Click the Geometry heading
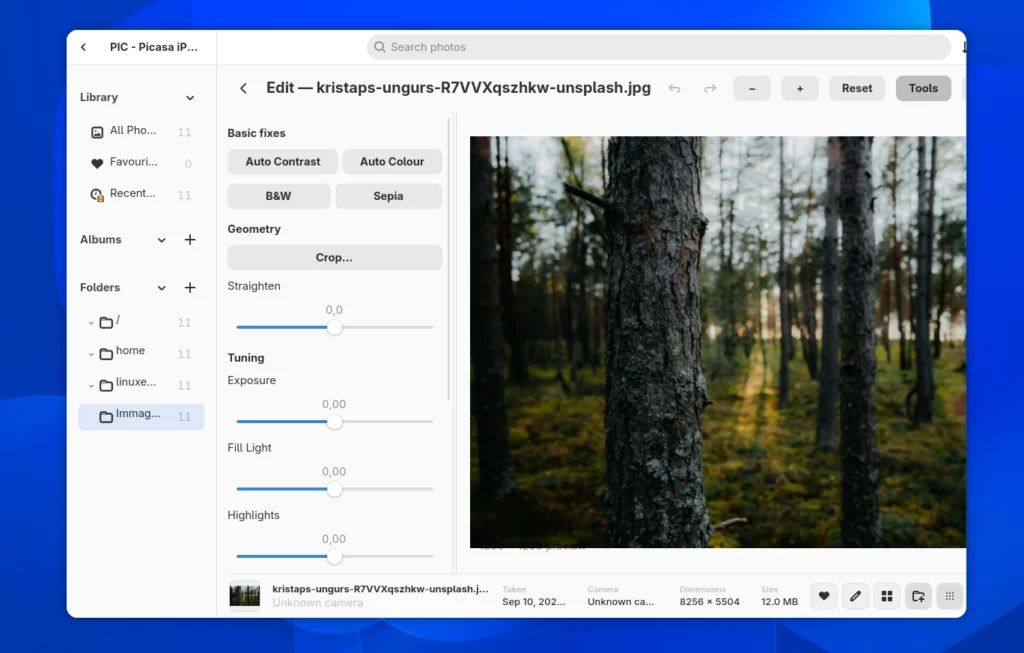Image resolution: width=1024 pixels, height=653 pixels. (254, 229)
